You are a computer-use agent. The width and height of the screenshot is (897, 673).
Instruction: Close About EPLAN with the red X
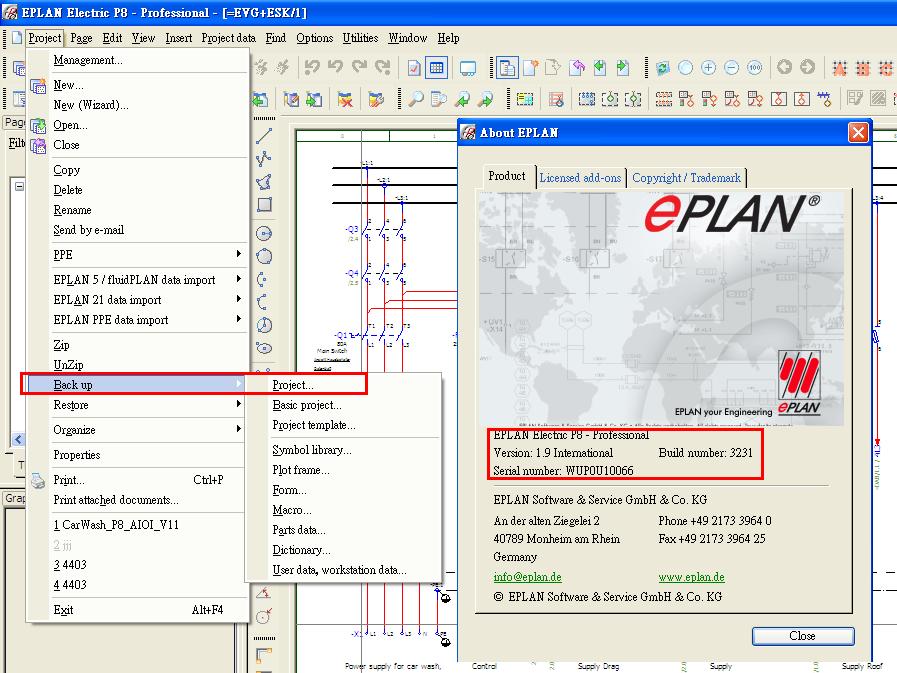click(858, 133)
